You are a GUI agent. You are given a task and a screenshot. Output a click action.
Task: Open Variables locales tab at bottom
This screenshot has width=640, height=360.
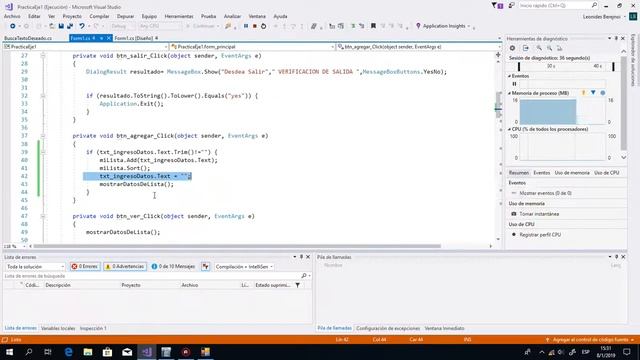[x=58, y=328]
